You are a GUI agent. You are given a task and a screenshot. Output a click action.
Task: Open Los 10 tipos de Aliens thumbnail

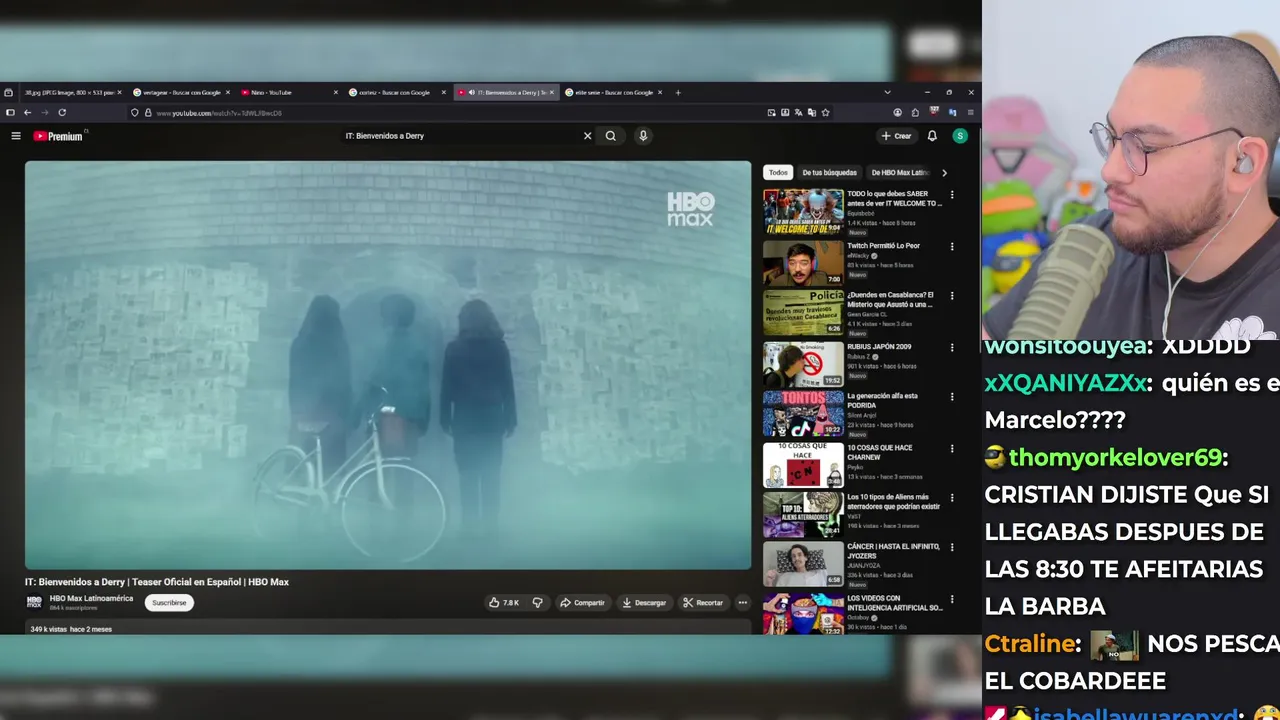(x=803, y=514)
